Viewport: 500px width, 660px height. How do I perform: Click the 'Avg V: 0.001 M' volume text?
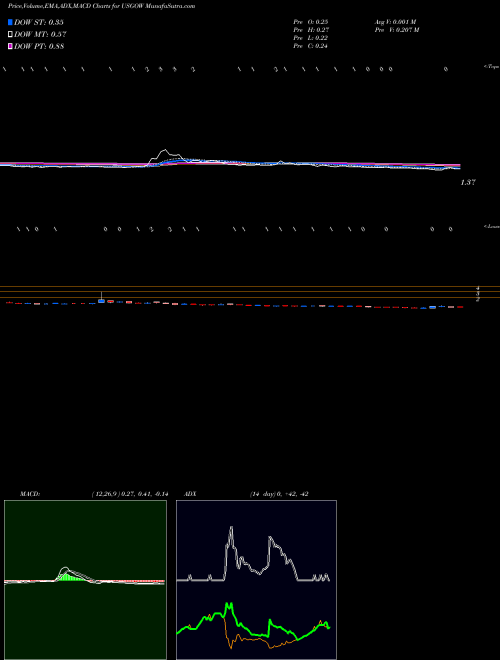click(395, 21)
